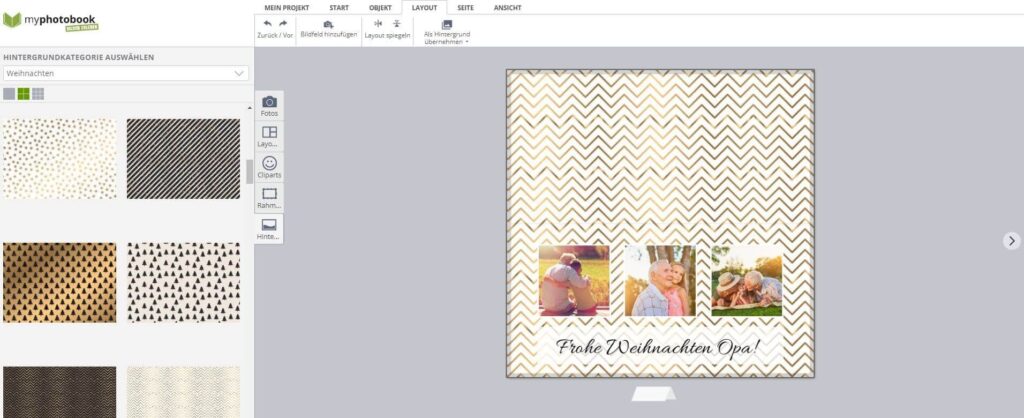Click scroll-up arrow of the background list
The image size is (1024, 418).
pyautogui.click(x=249, y=108)
